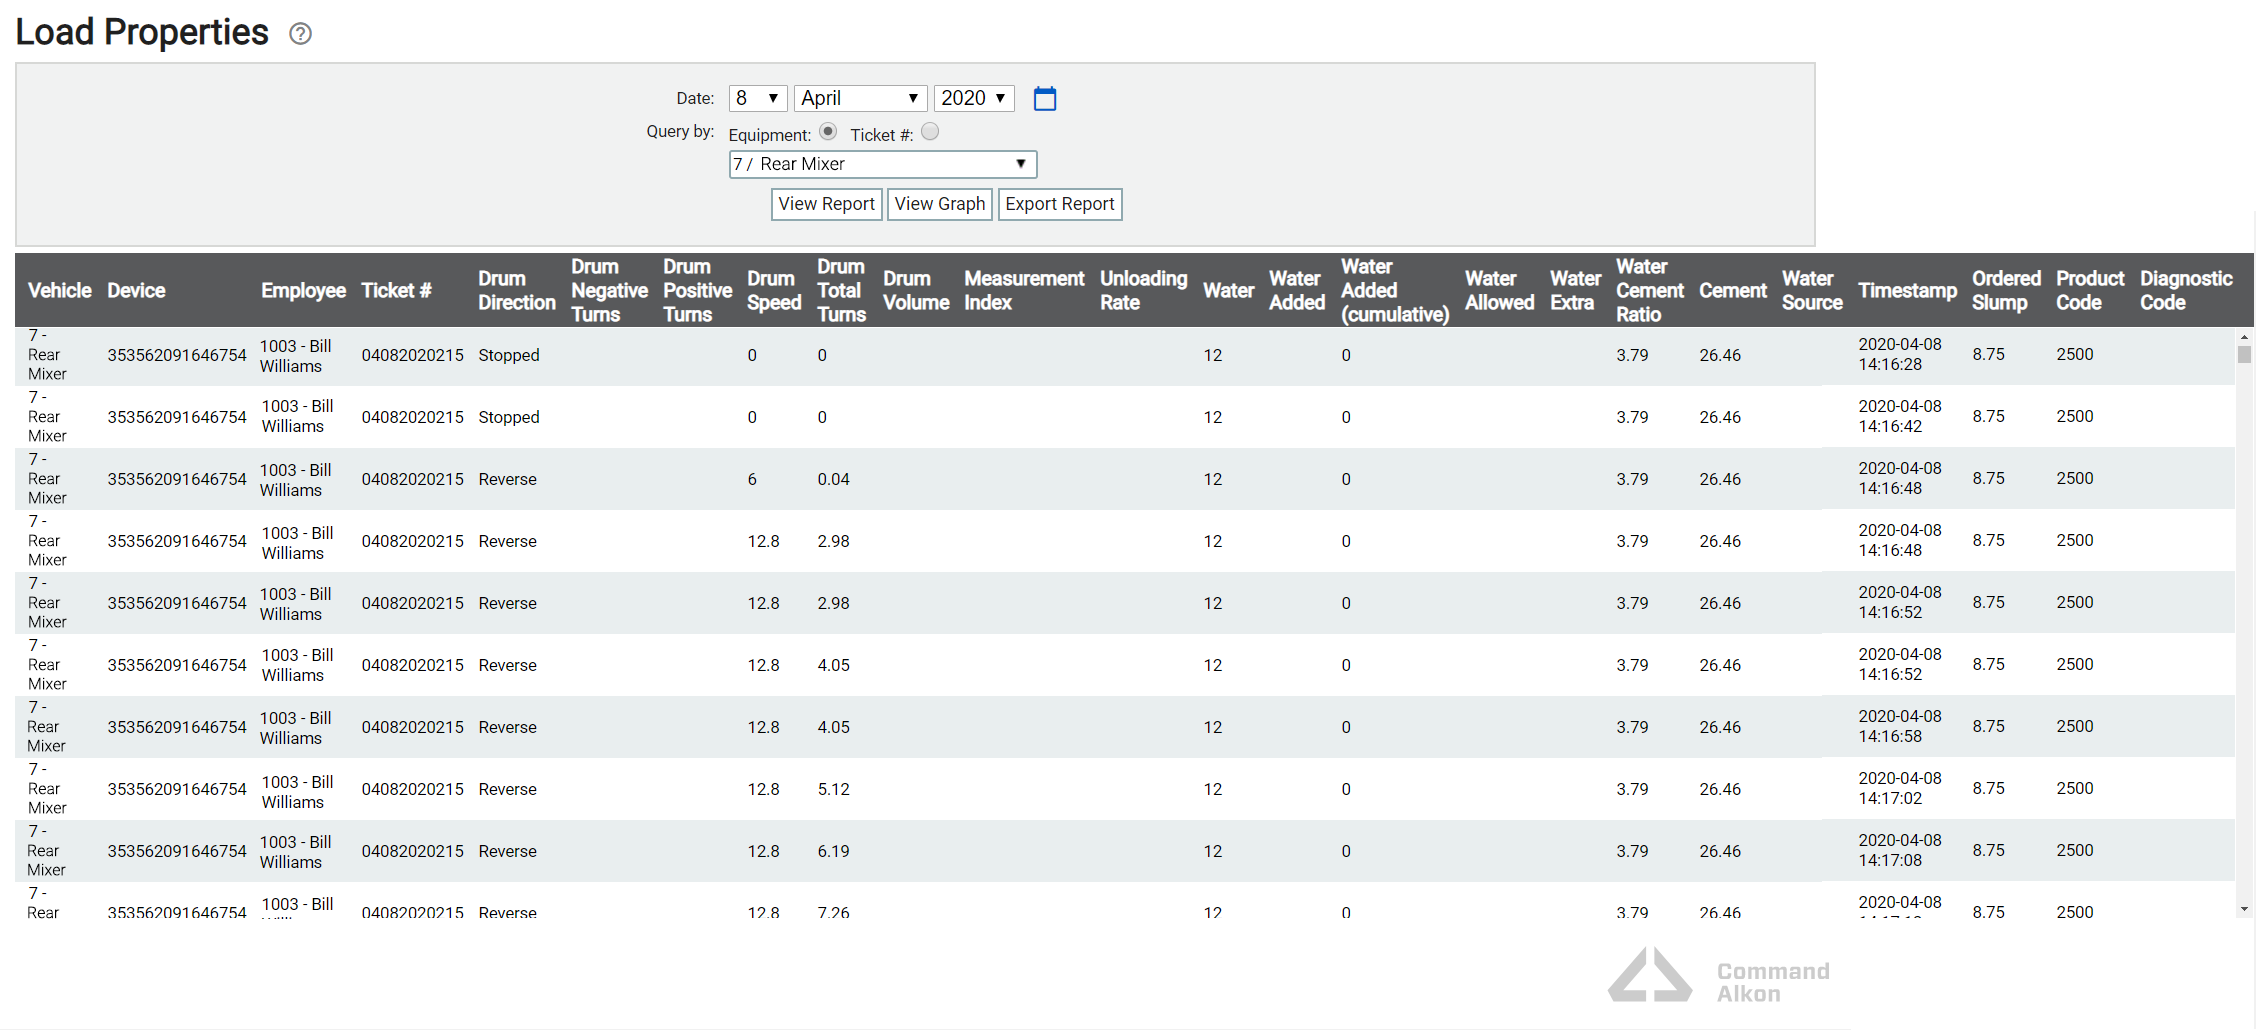Click the Diagnostic Code column header
Image resolution: width=2256 pixels, height=1030 pixels.
point(2186,290)
